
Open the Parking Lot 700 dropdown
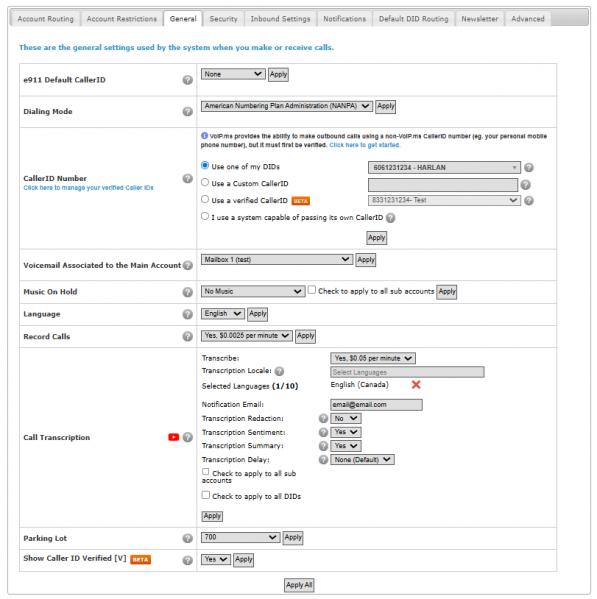coord(241,537)
